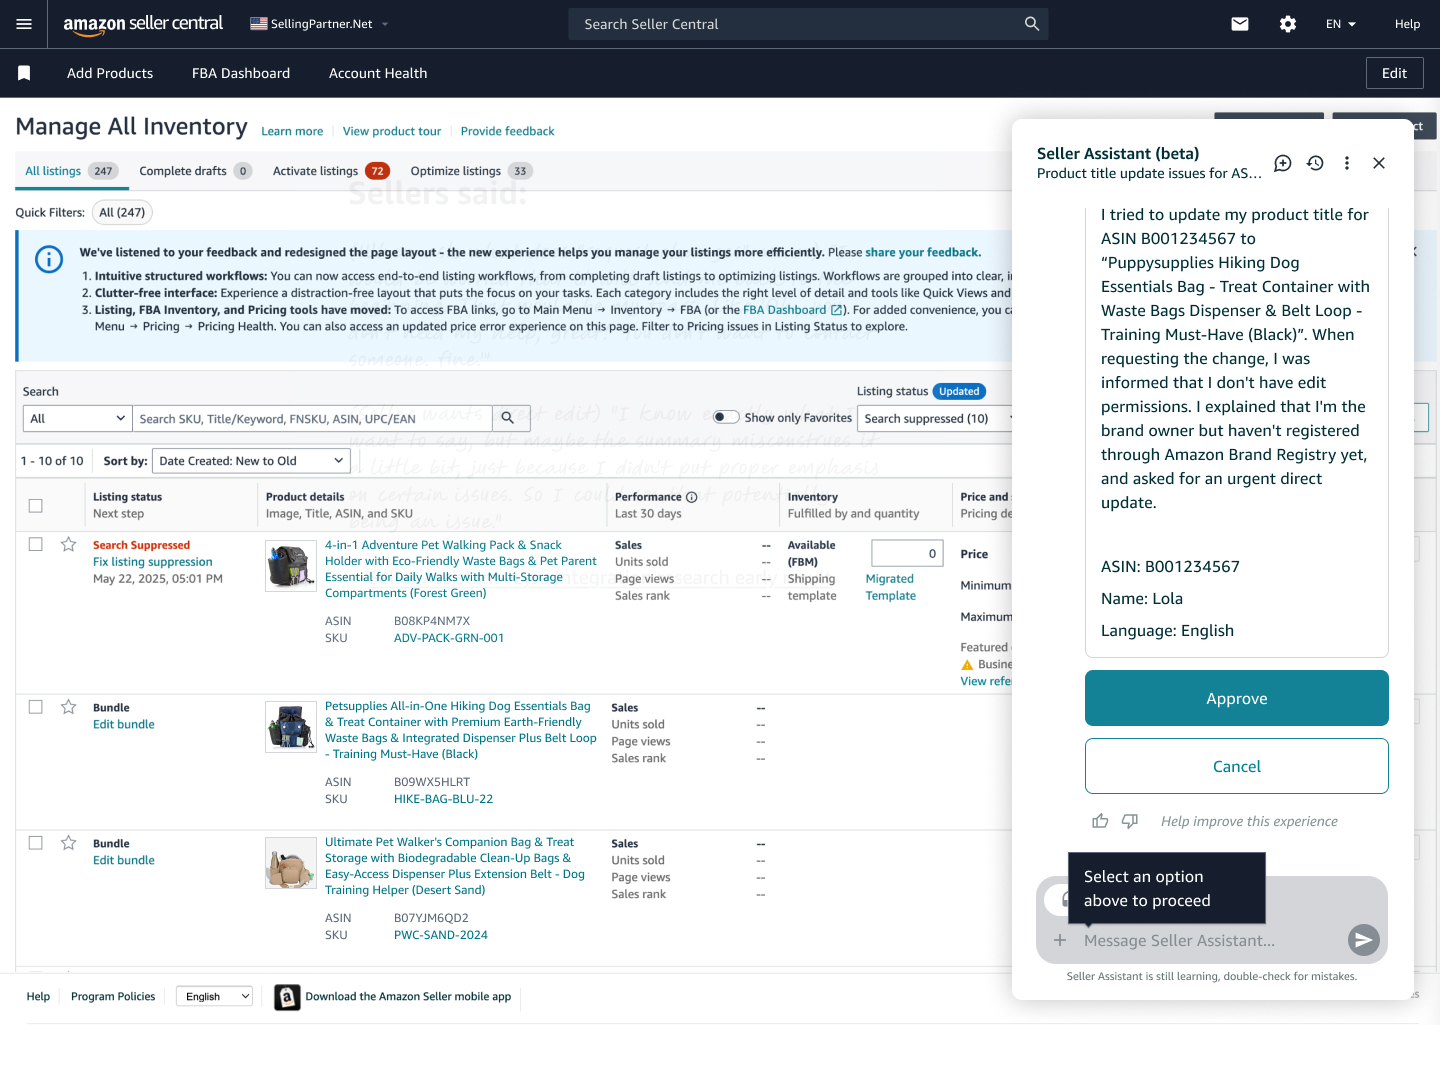Image resolution: width=1444 pixels, height=1083 pixels.
Task: Click the inventory search magnifier button
Action: point(508,418)
